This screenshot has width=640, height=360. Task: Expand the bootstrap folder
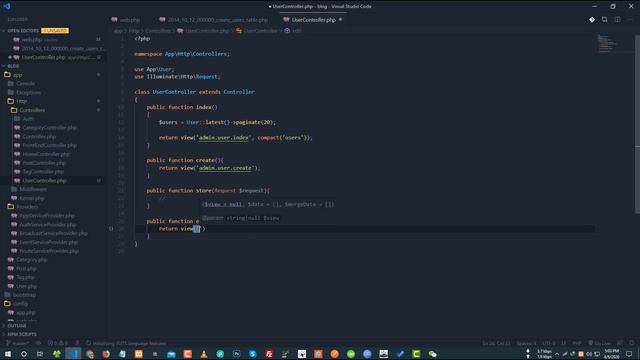point(20,295)
